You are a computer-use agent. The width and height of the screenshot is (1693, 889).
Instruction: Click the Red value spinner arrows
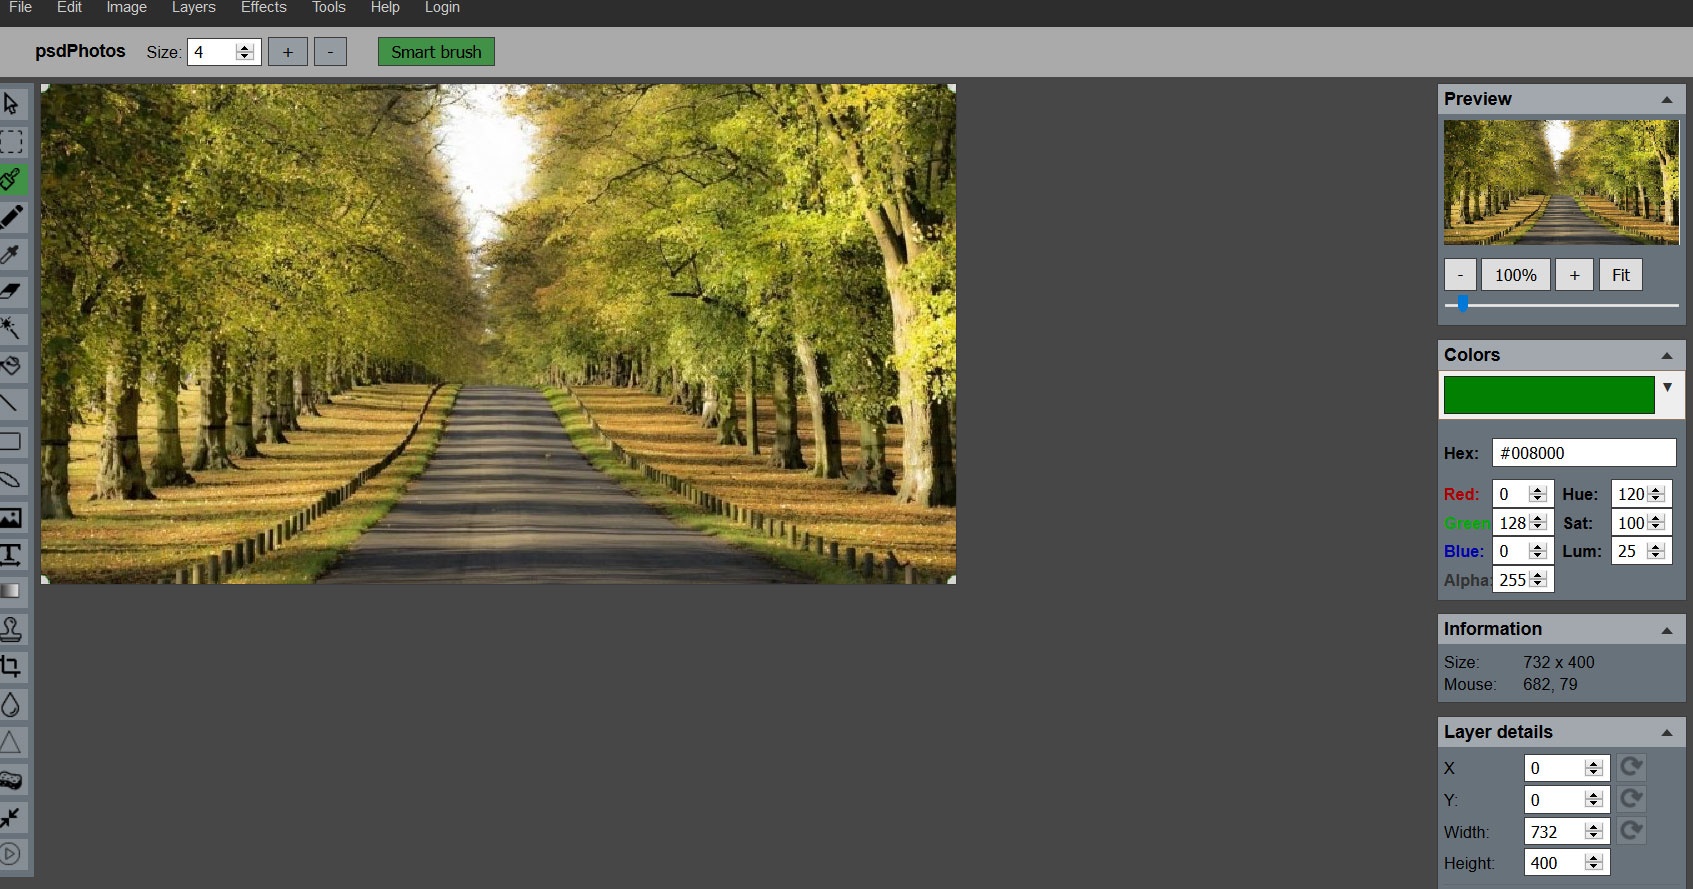pos(1539,494)
